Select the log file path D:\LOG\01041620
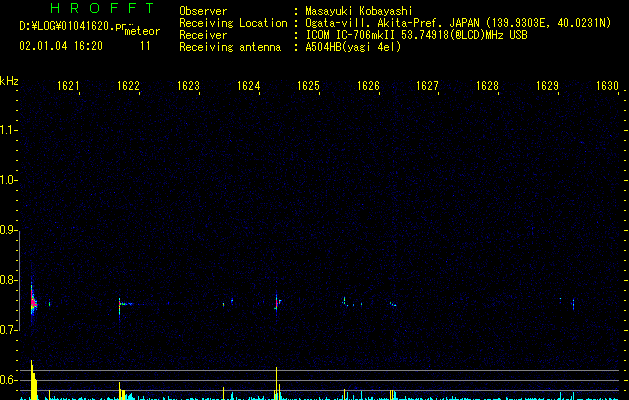 click(x=72, y=26)
